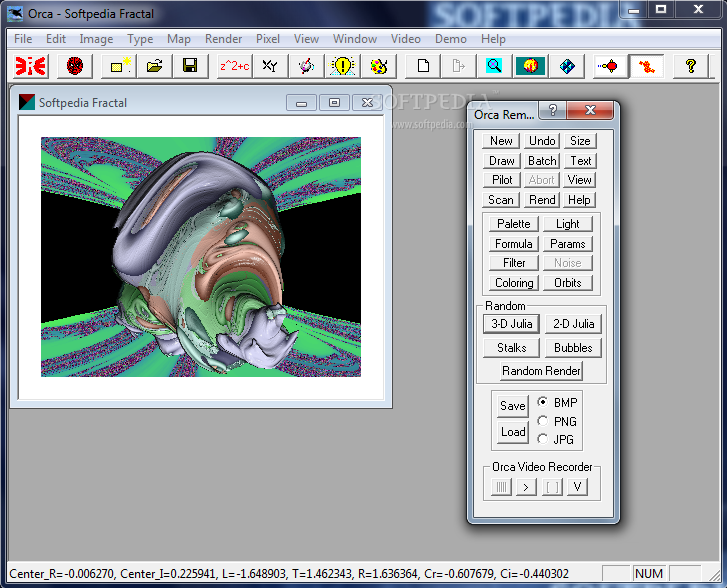Click the Softpedia Fractal window icon
The width and height of the screenshot is (727, 588).
[26, 102]
